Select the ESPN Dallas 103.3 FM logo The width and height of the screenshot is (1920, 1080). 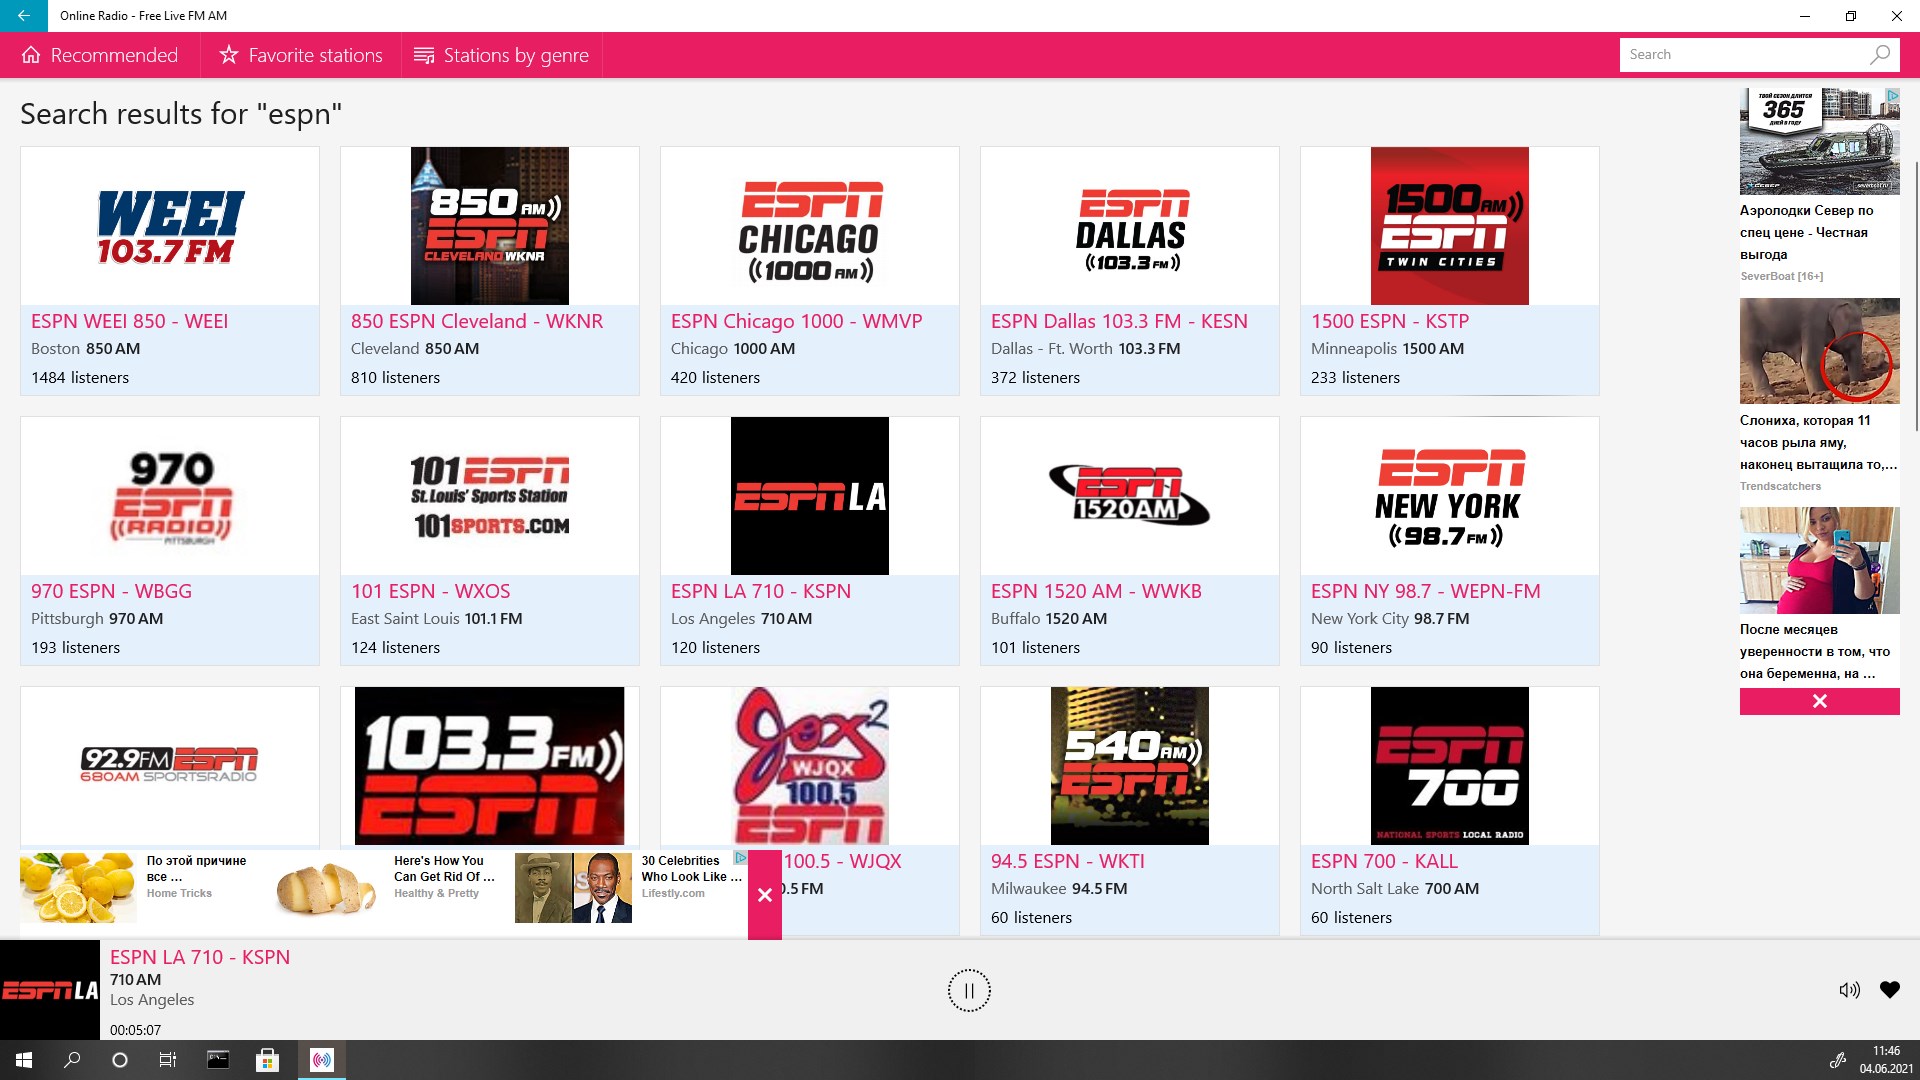(x=1129, y=226)
